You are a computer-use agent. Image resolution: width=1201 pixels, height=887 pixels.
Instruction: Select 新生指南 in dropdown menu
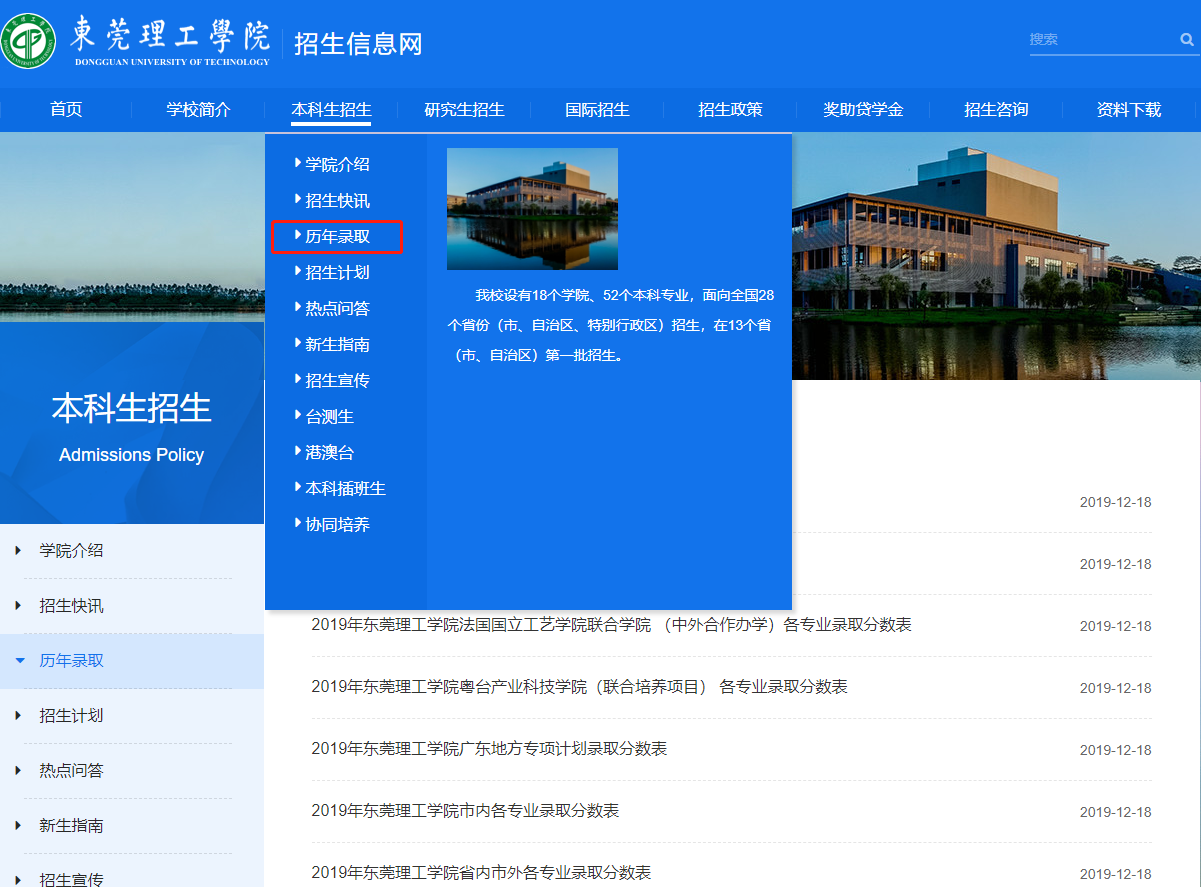(x=337, y=344)
